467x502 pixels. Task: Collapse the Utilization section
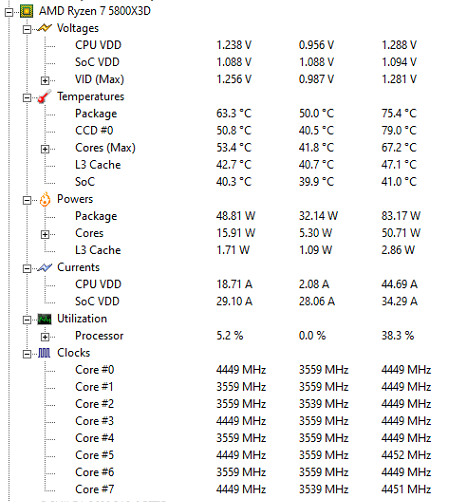click(27, 320)
